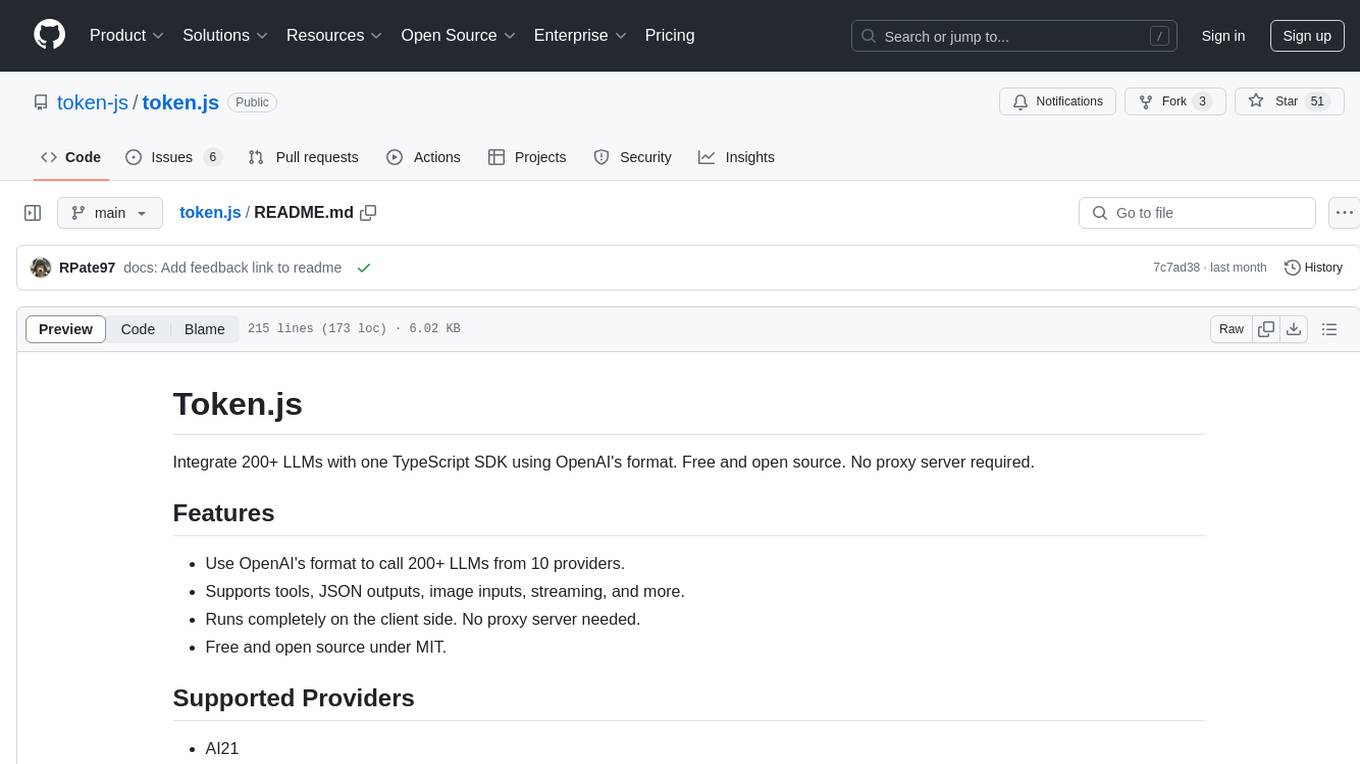Screen dimensions: 1360x764
Task: Expand the Enterprise menu
Action: click(581, 35)
